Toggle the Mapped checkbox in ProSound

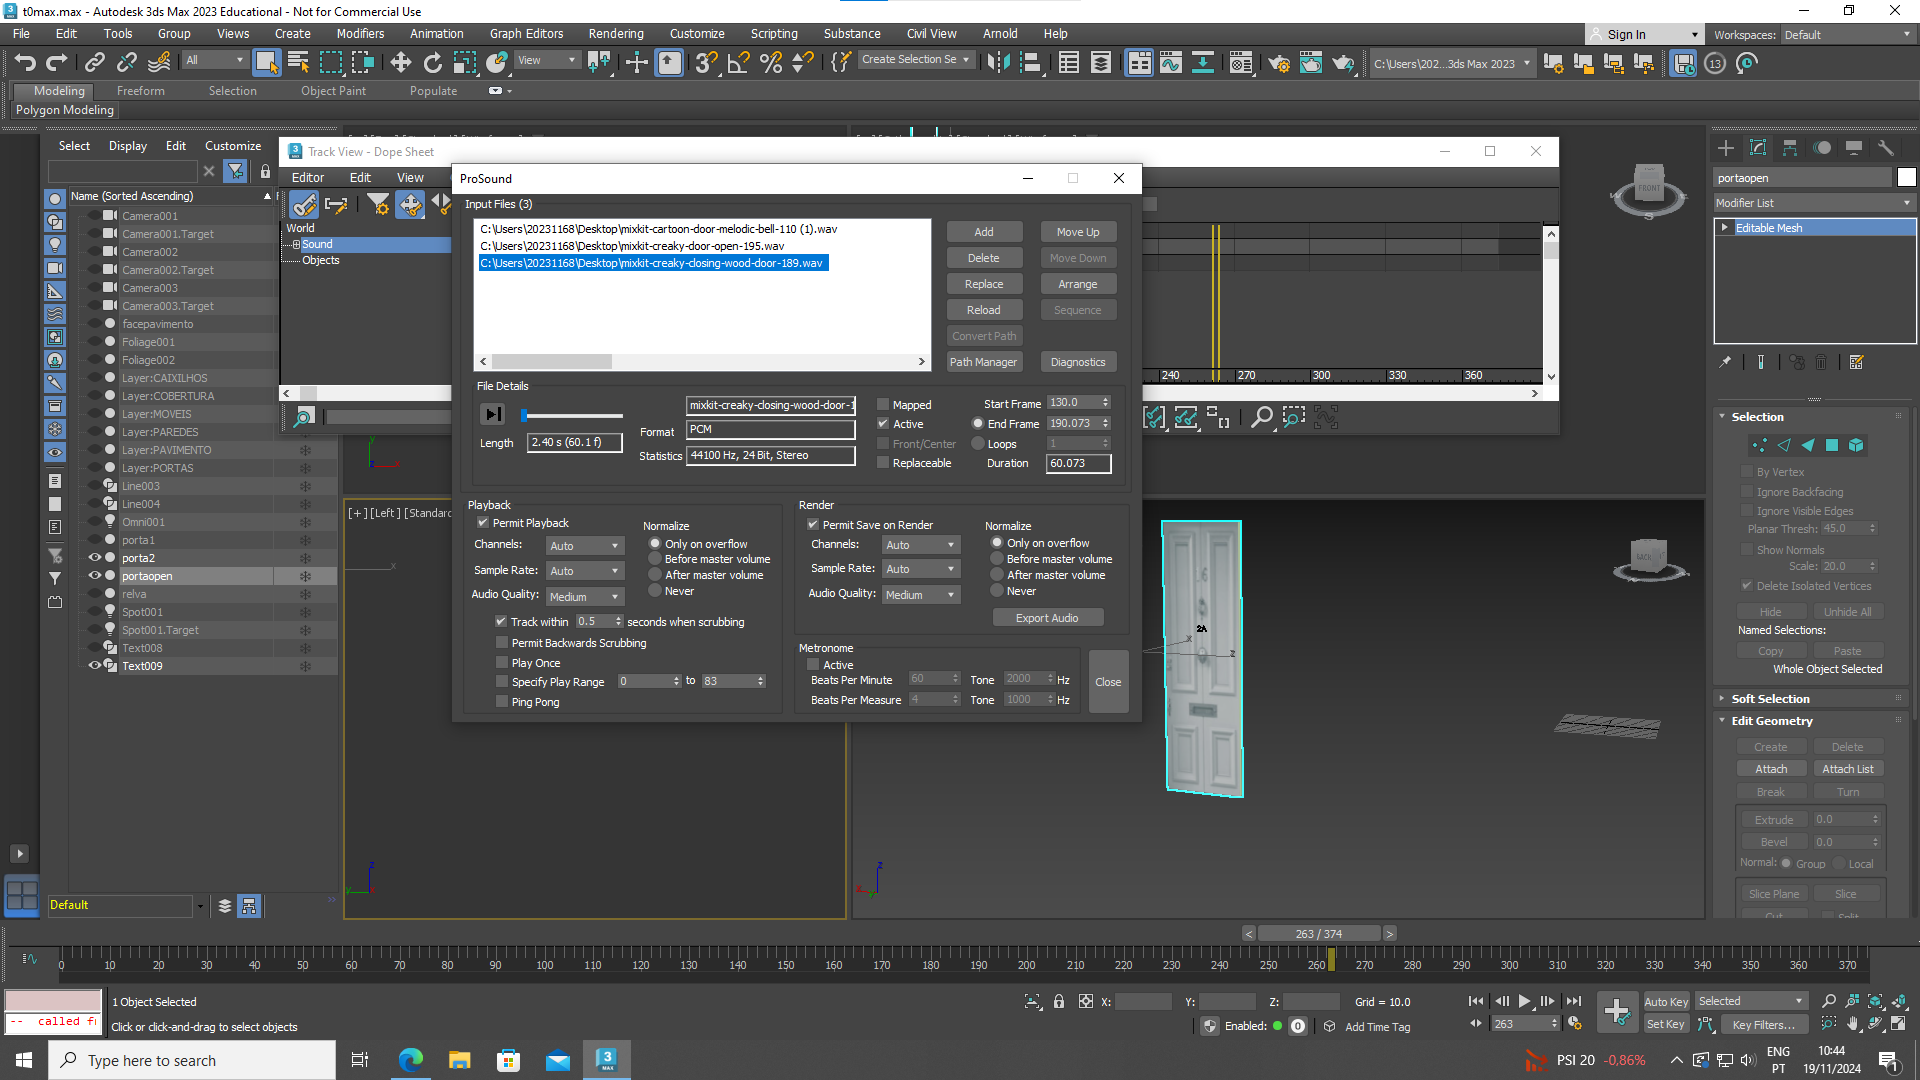883,405
